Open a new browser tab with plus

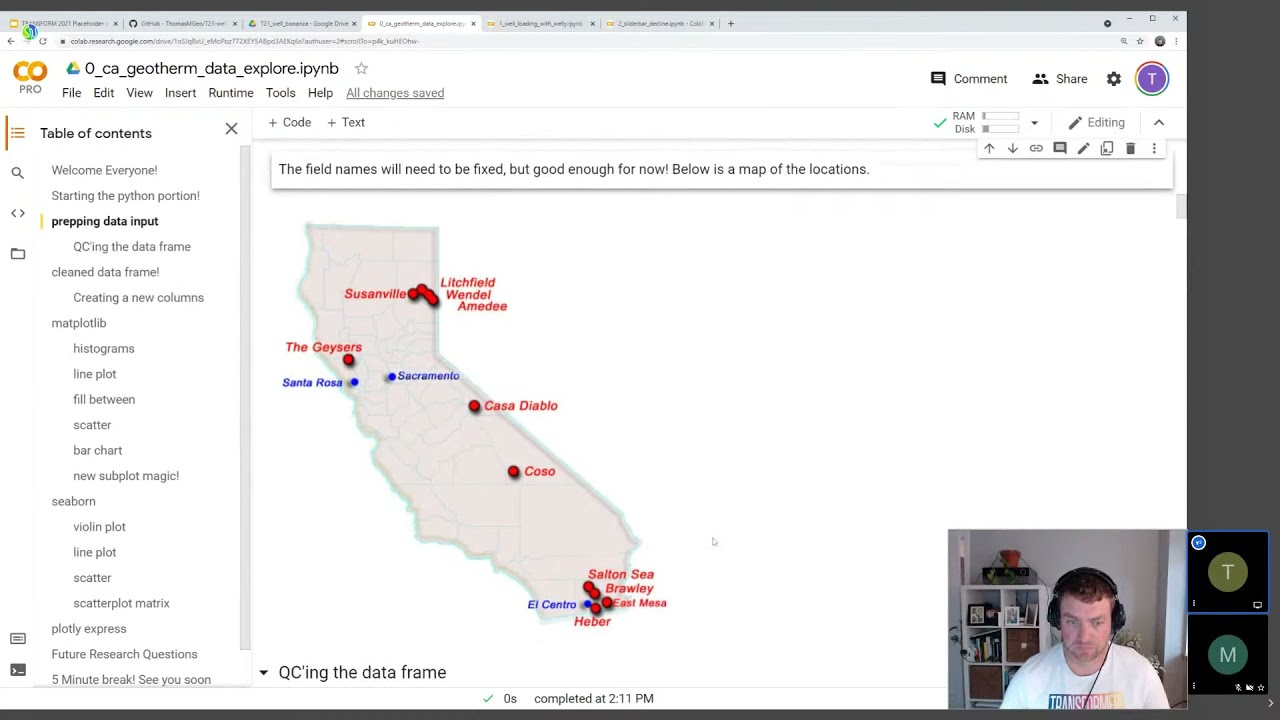pyautogui.click(x=731, y=23)
